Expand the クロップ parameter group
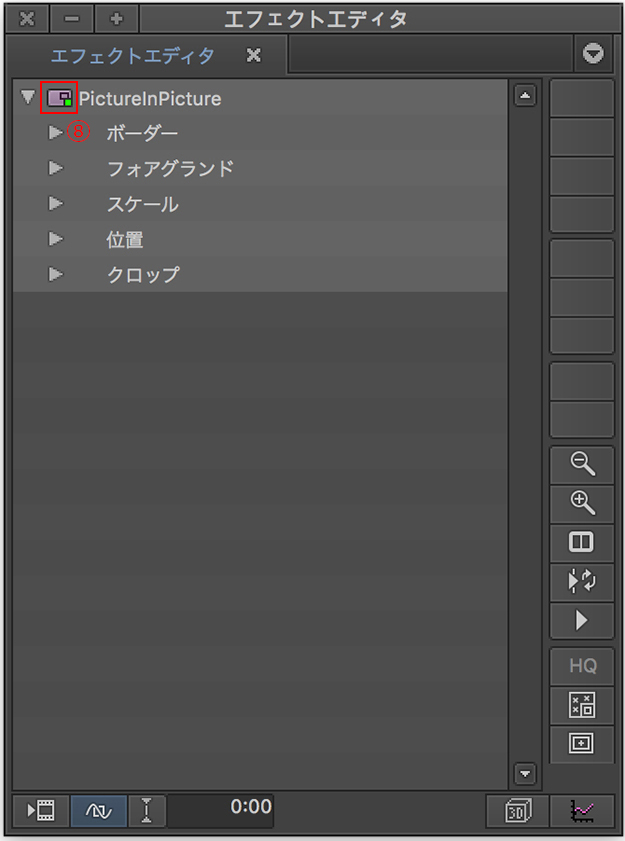This screenshot has height=841, width=625. click(x=56, y=274)
